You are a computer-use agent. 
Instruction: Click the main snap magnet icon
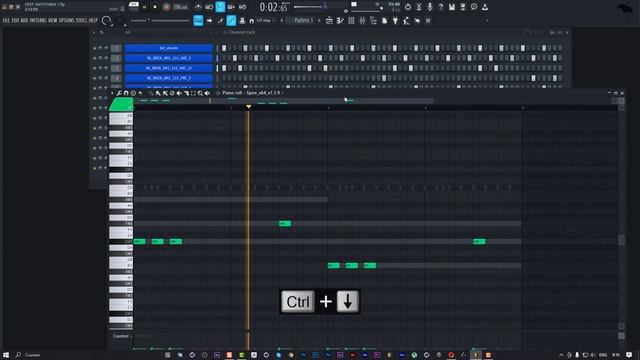click(251, 21)
